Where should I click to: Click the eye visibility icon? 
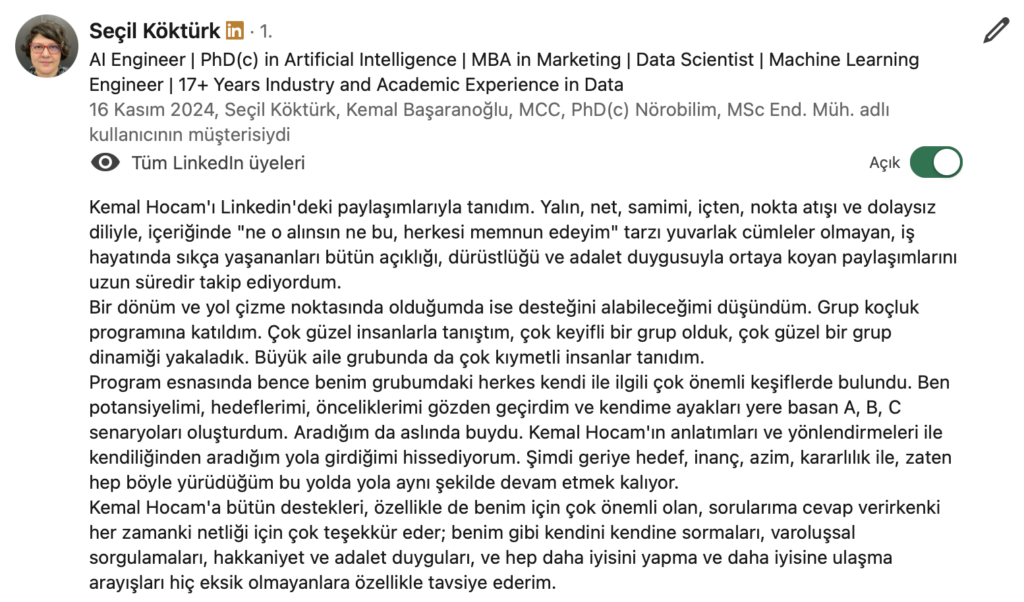pyautogui.click(x=105, y=163)
